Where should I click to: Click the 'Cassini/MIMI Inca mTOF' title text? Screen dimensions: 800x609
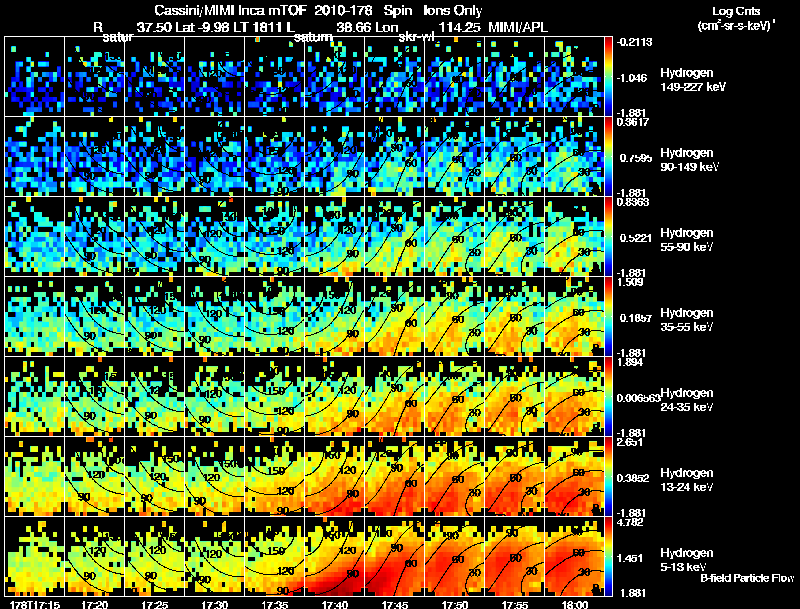click(229, 10)
